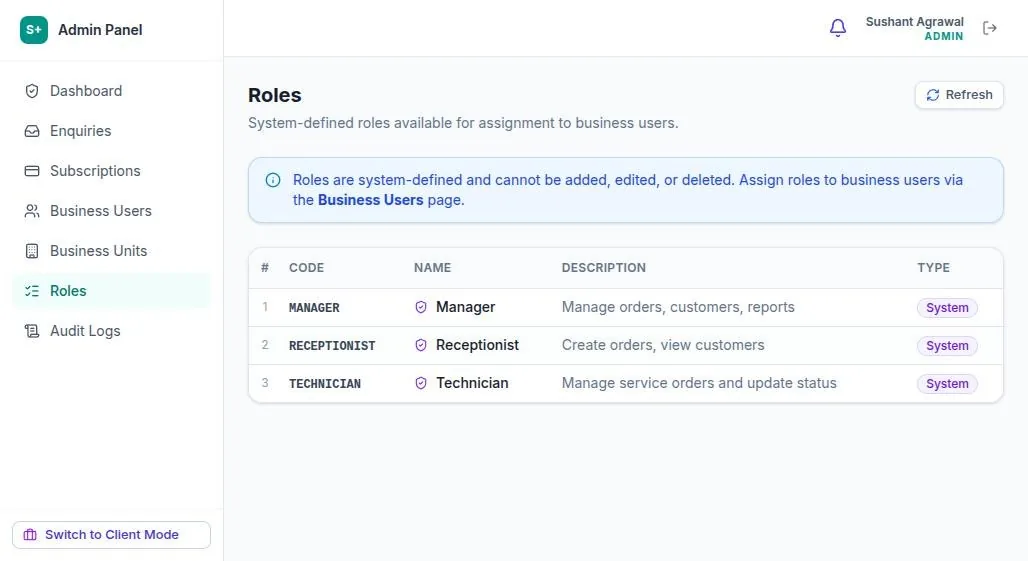Click the Business Users people icon

(x=31, y=211)
